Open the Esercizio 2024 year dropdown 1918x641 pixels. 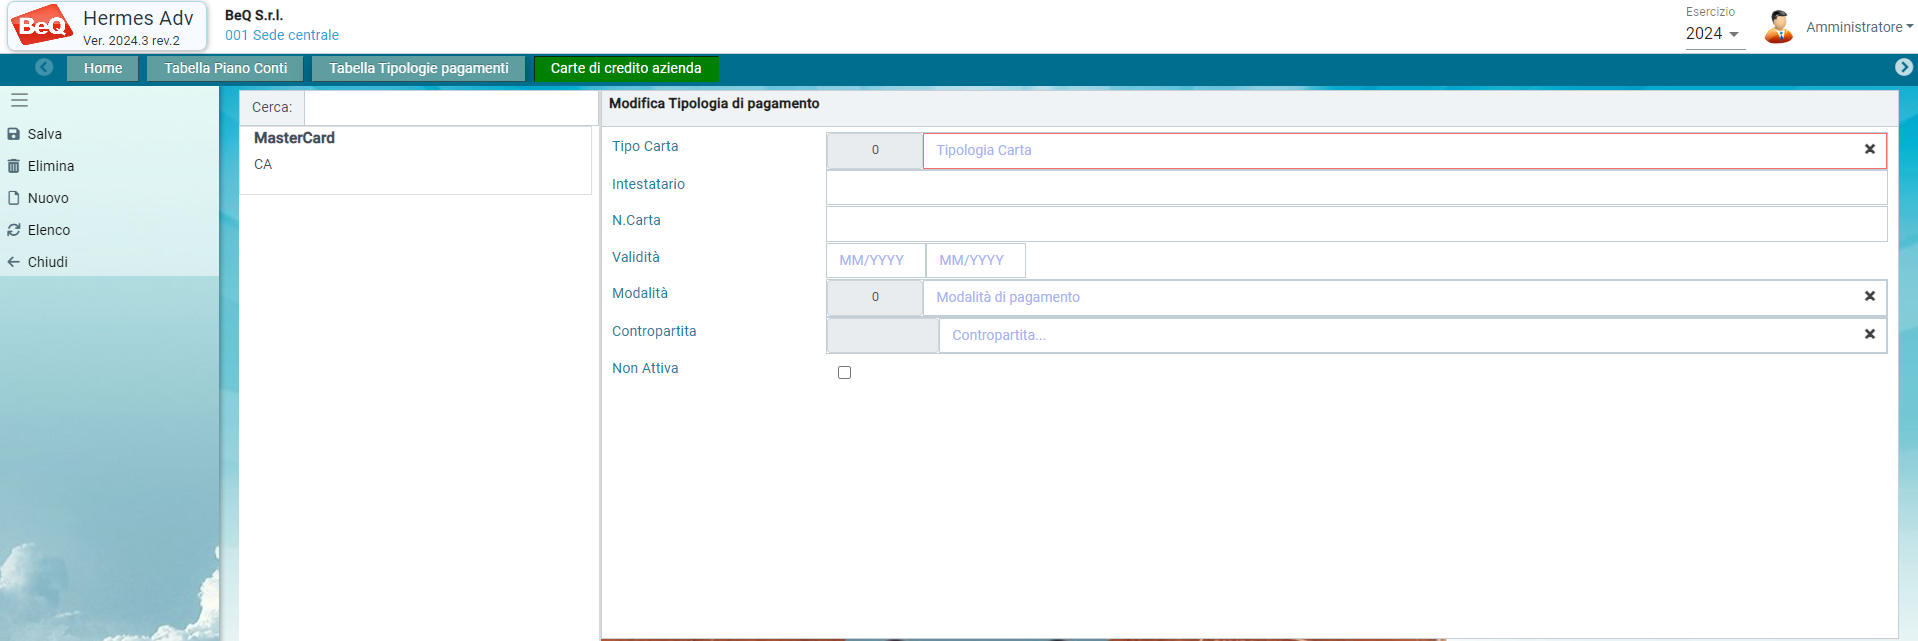[1713, 34]
